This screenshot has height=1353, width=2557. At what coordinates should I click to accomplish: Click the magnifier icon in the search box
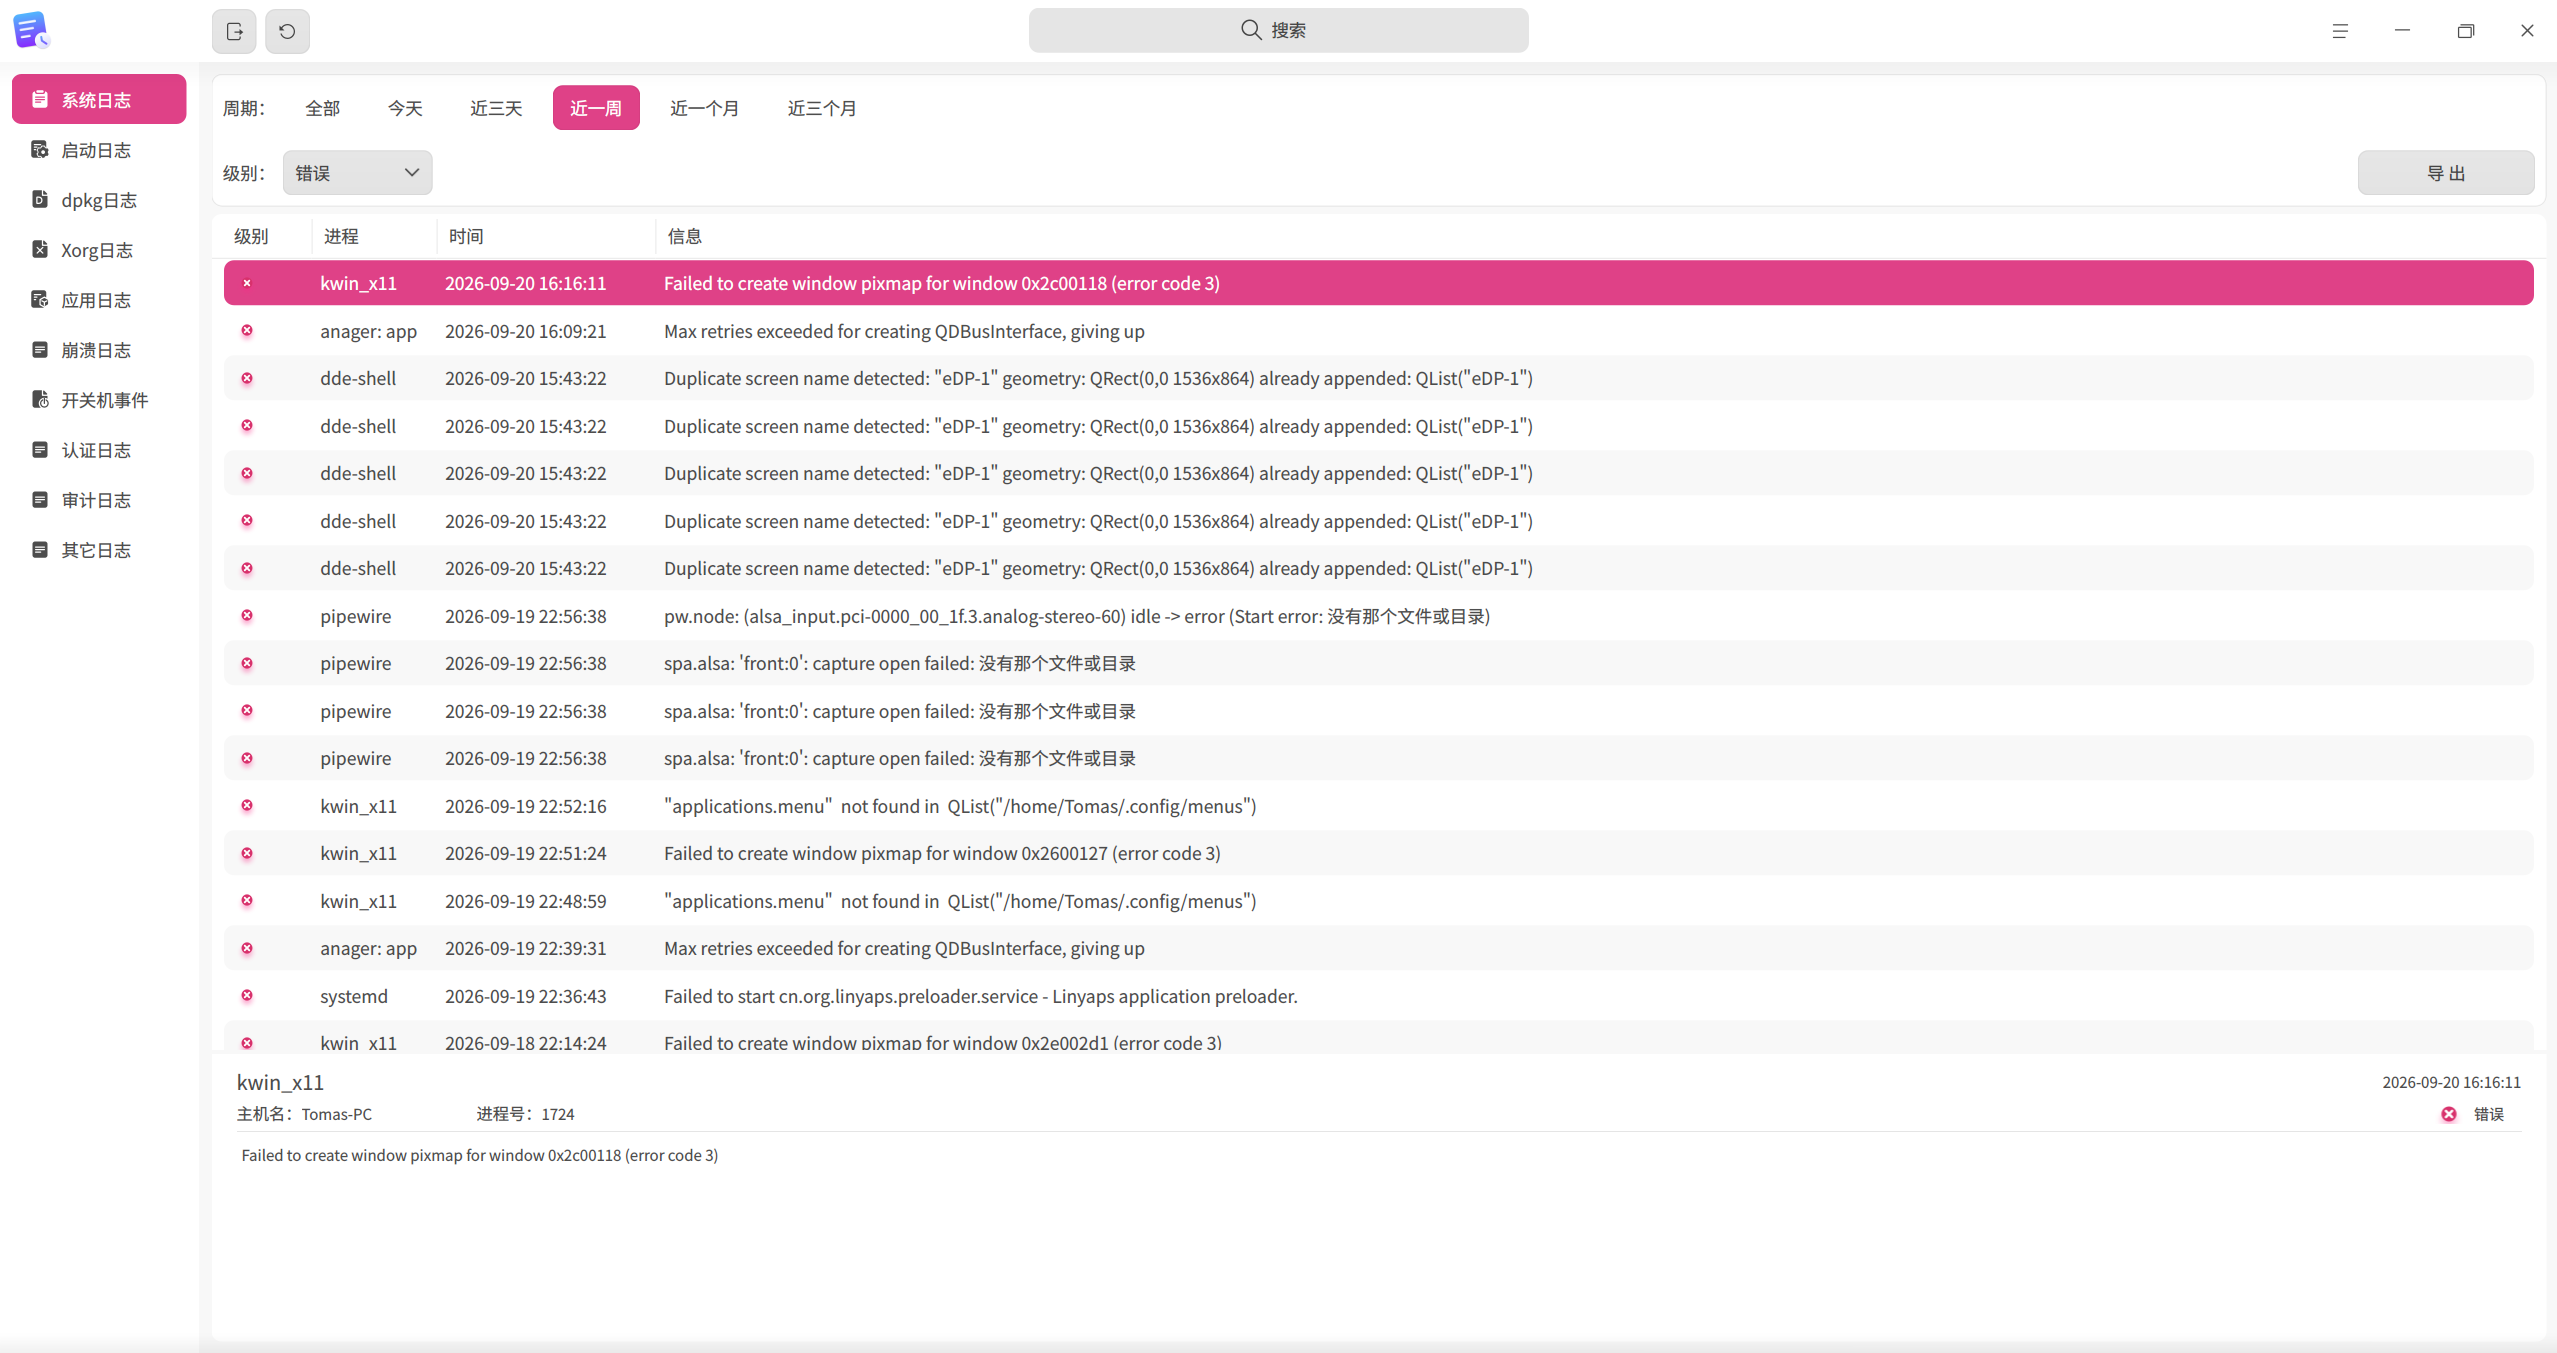click(x=1251, y=30)
